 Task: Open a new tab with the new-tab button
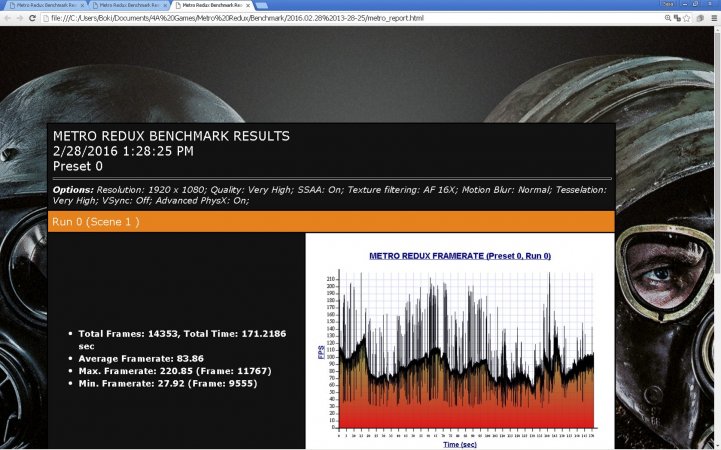261,6
